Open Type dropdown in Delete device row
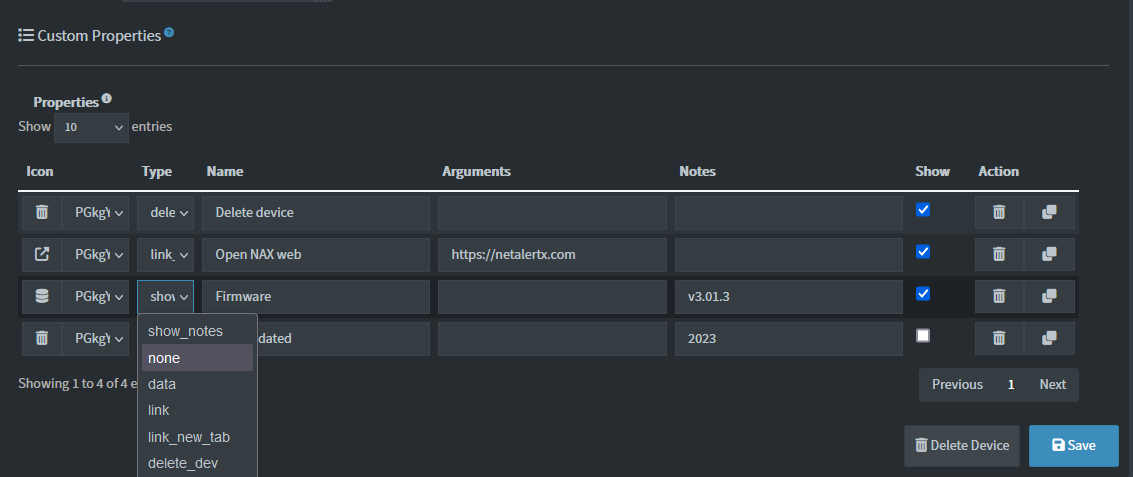The image size is (1133, 477). [x=165, y=212]
